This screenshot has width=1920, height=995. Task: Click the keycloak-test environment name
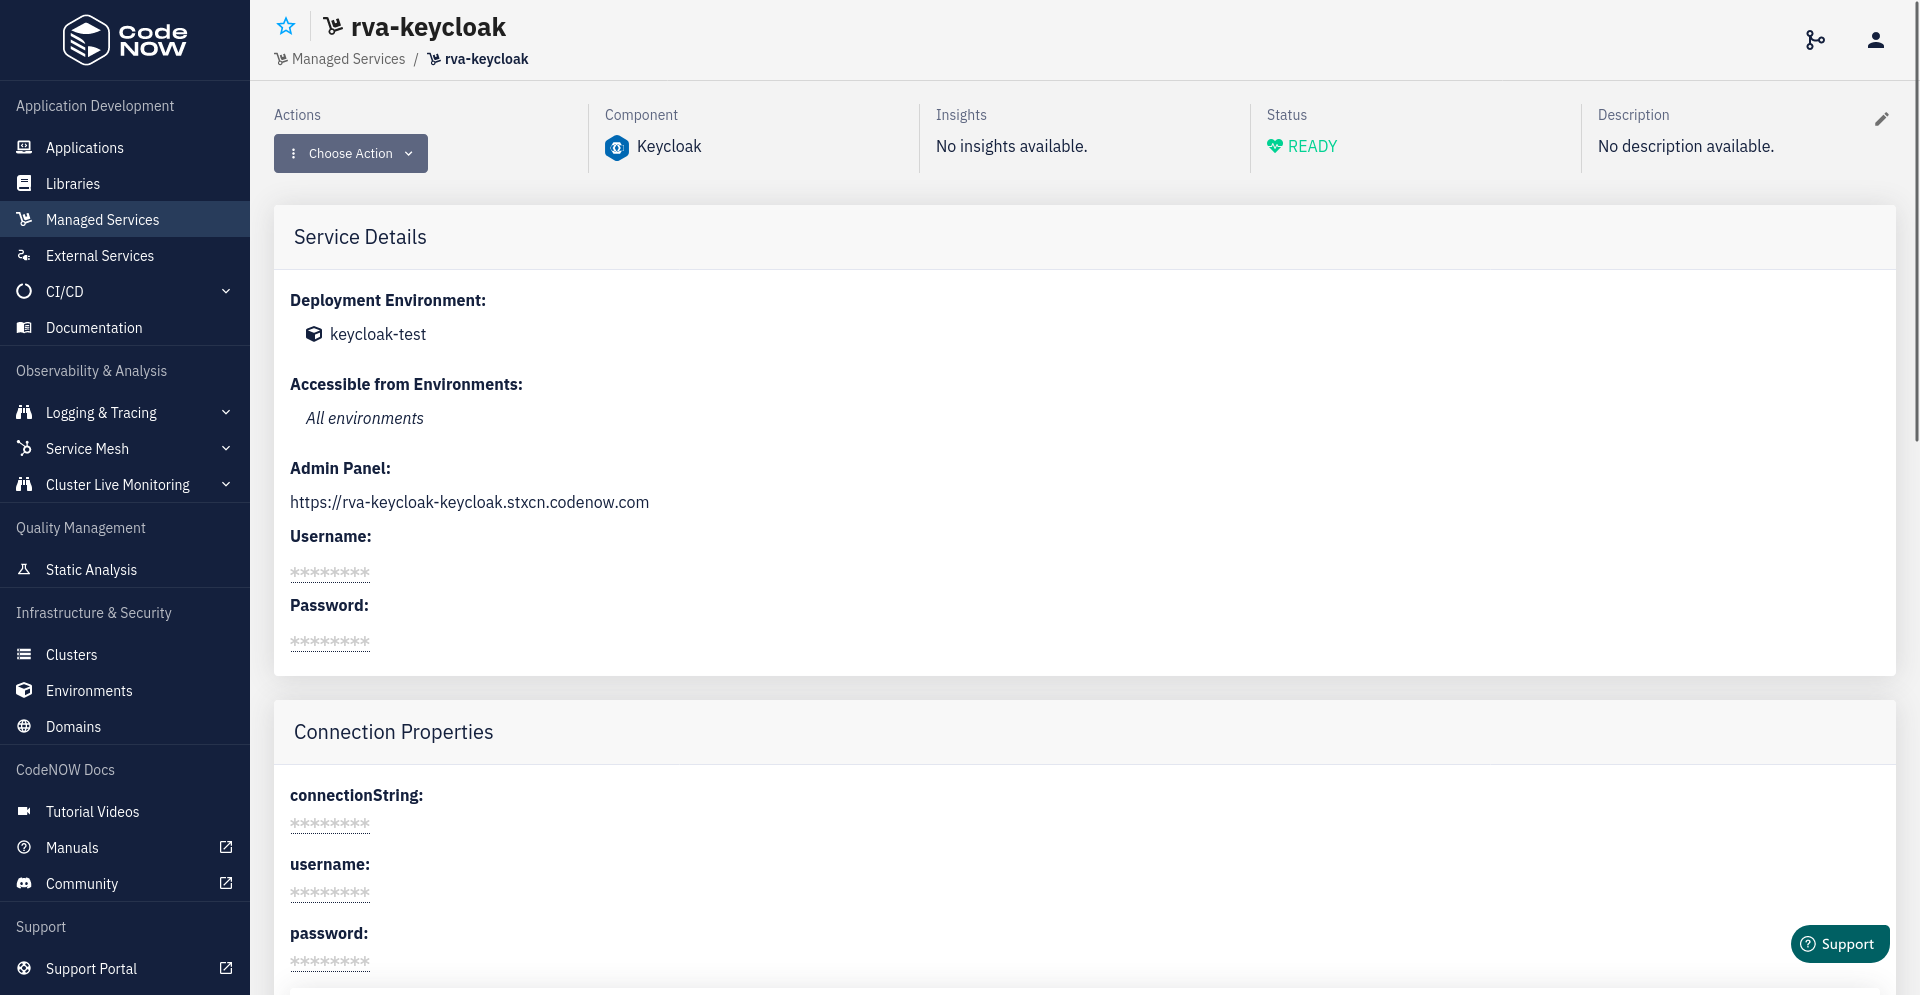[x=378, y=334]
